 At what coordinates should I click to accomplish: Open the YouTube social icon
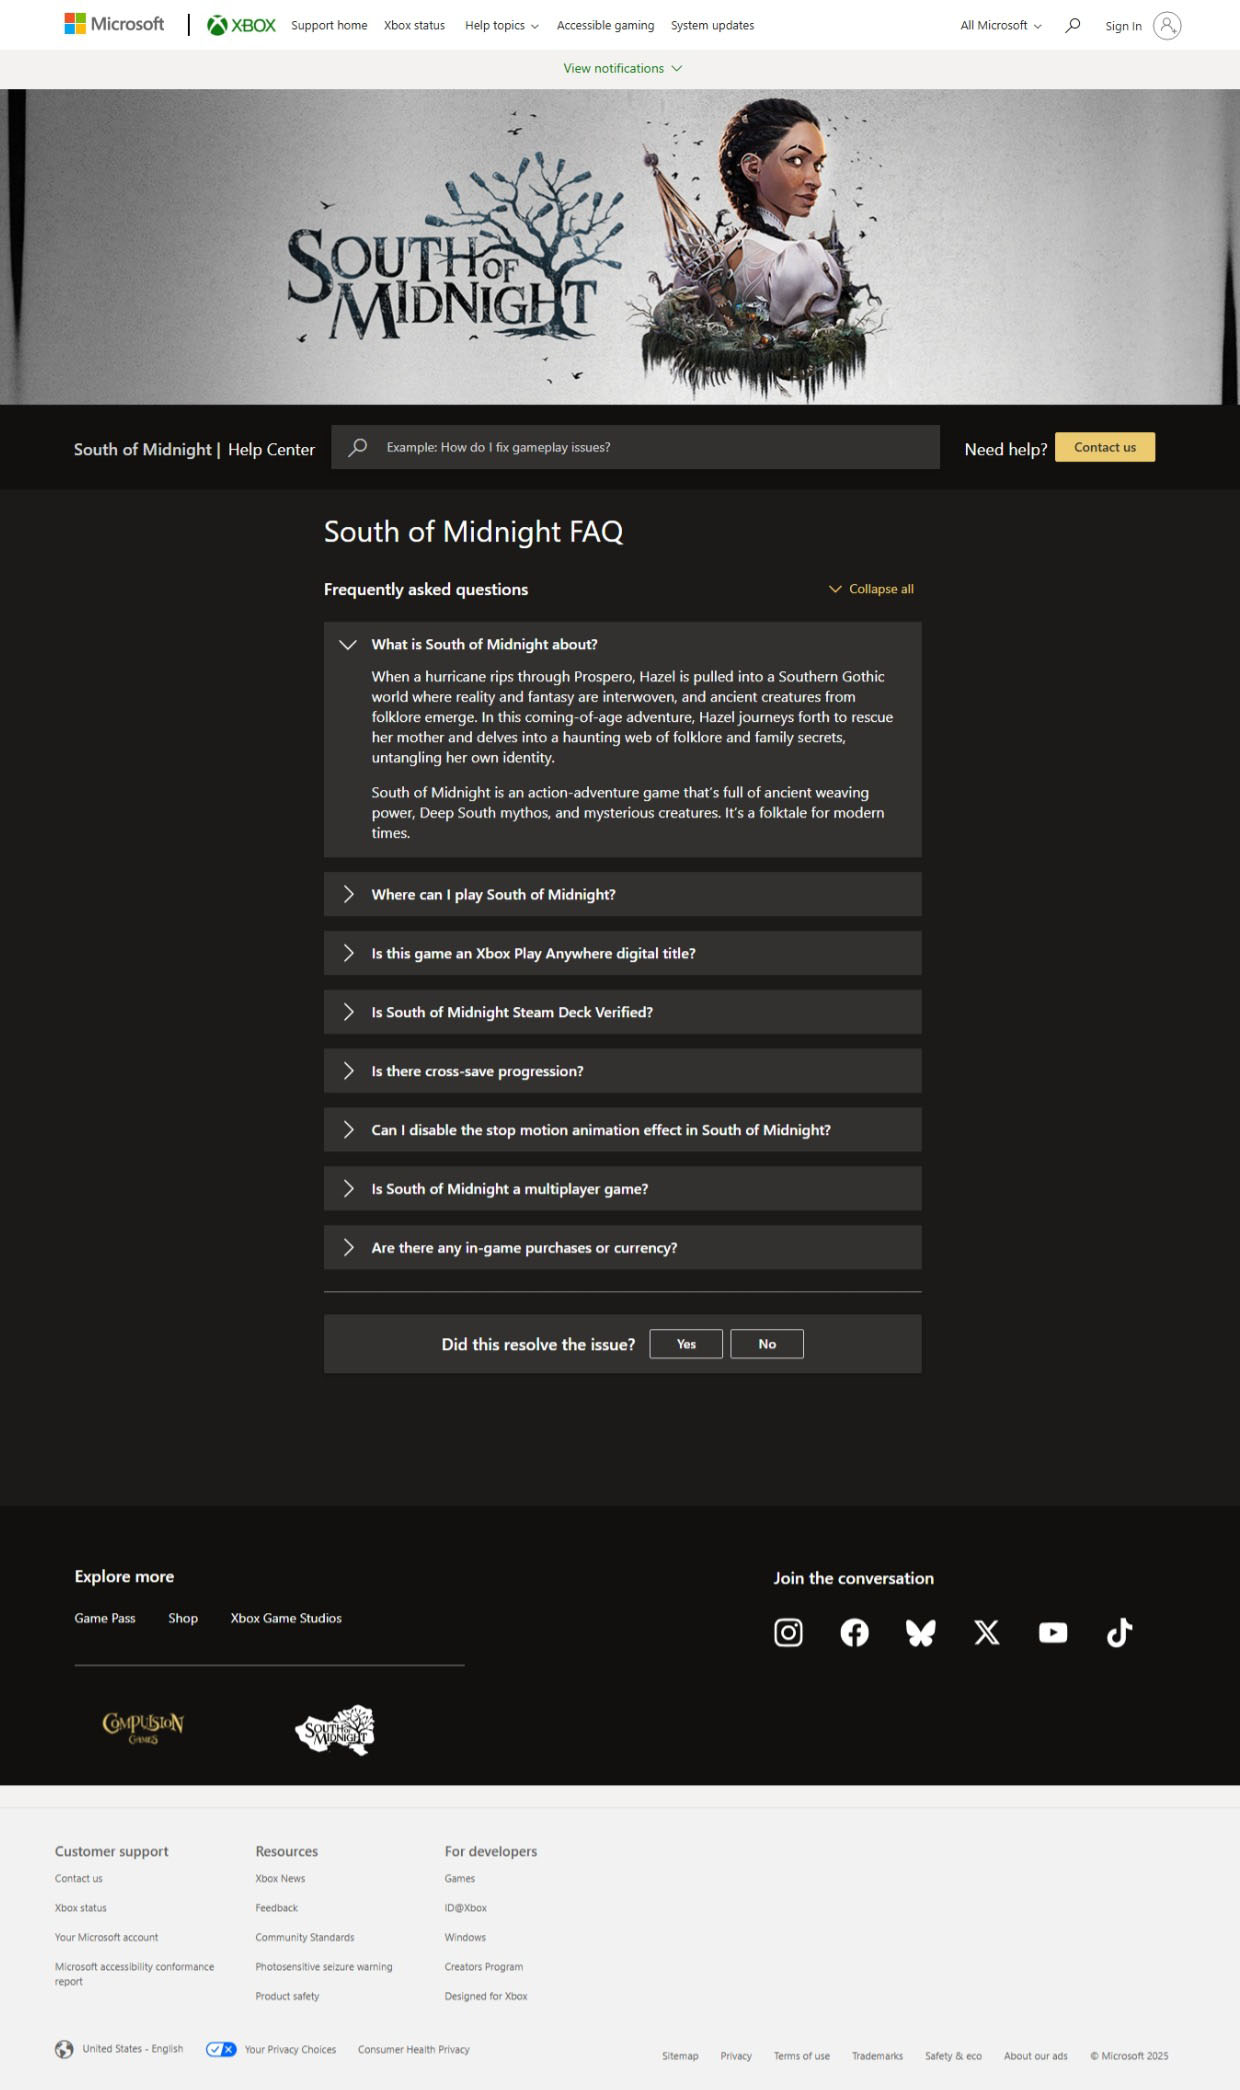tap(1052, 1632)
